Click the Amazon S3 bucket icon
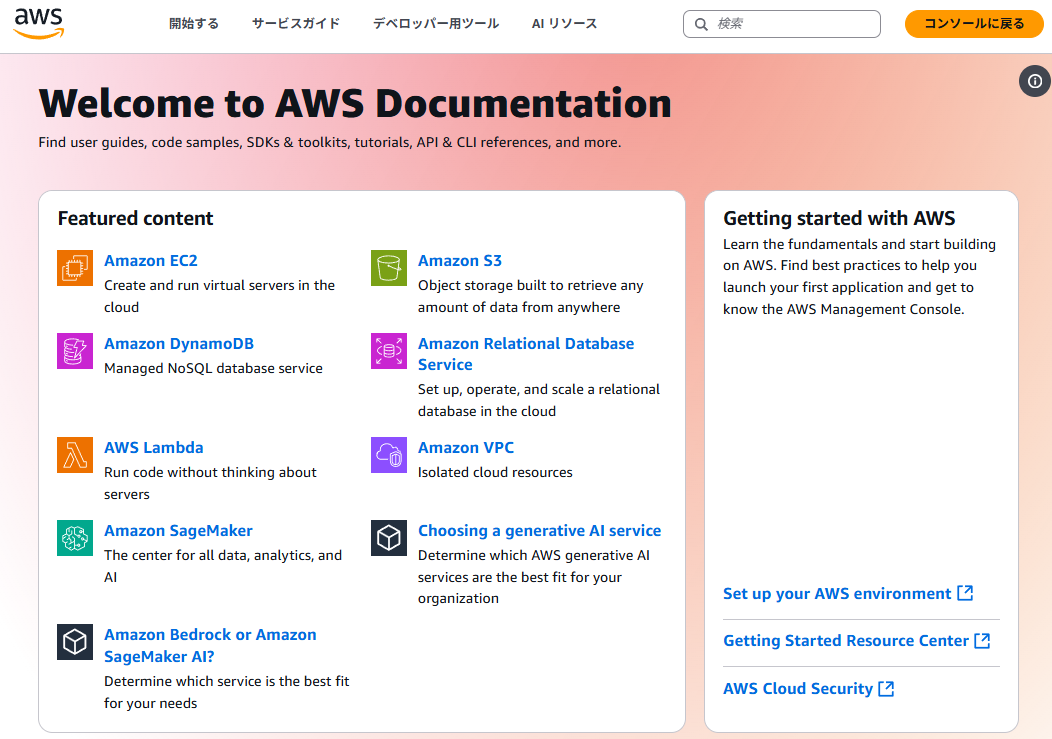1052x739 pixels. [389, 268]
